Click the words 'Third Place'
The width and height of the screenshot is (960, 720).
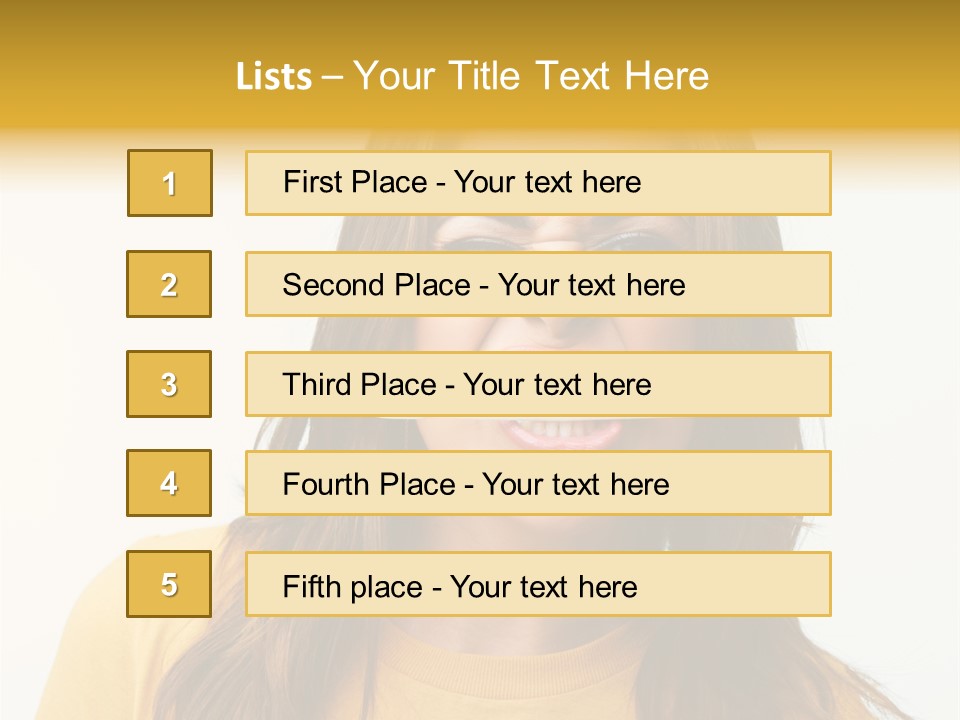[359, 384]
